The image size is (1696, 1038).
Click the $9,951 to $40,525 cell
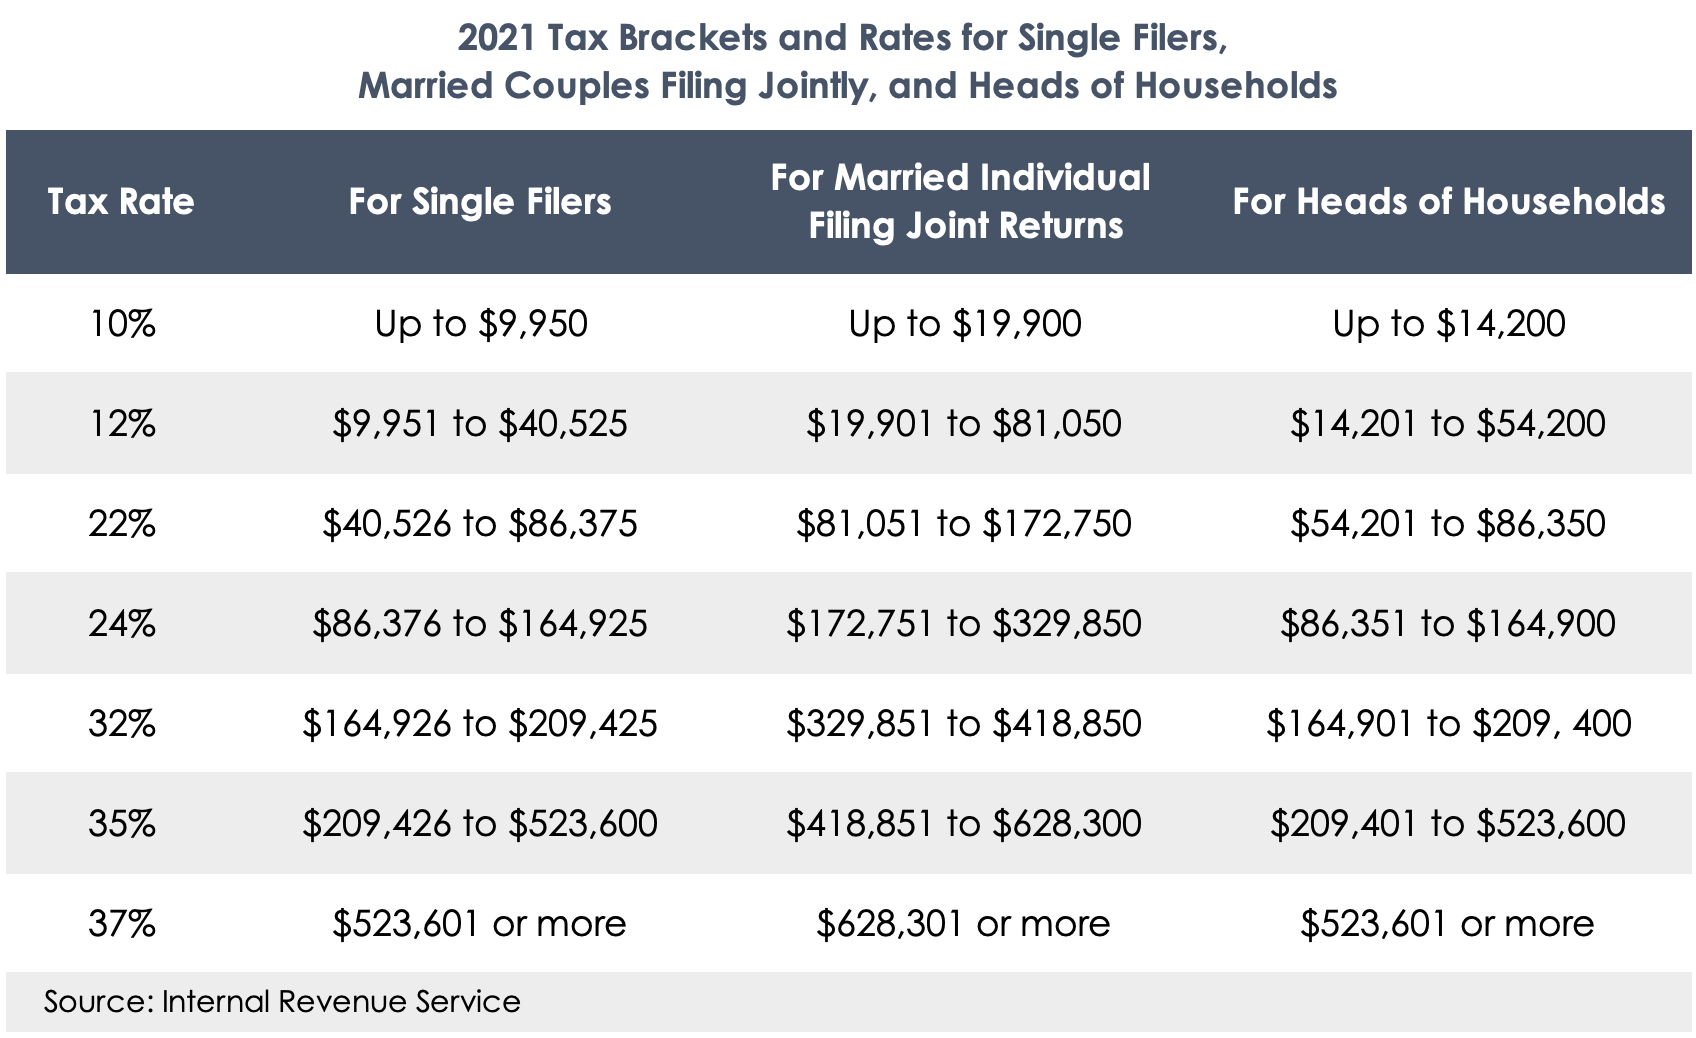click(480, 424)
